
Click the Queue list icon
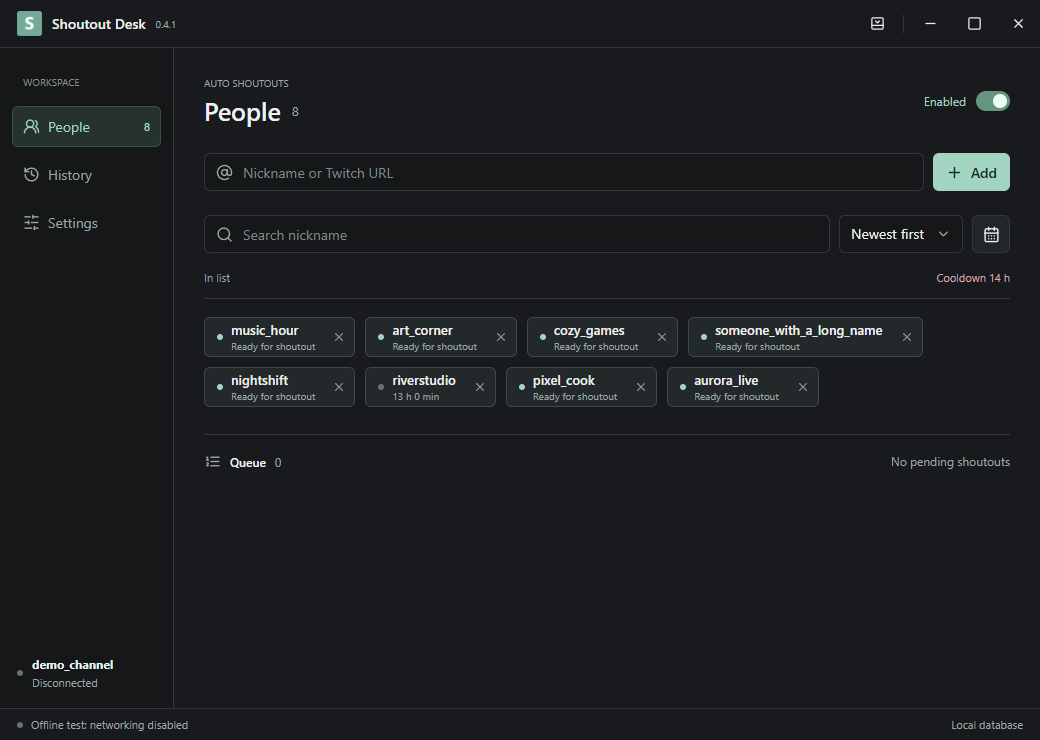(x=212, y=462)
